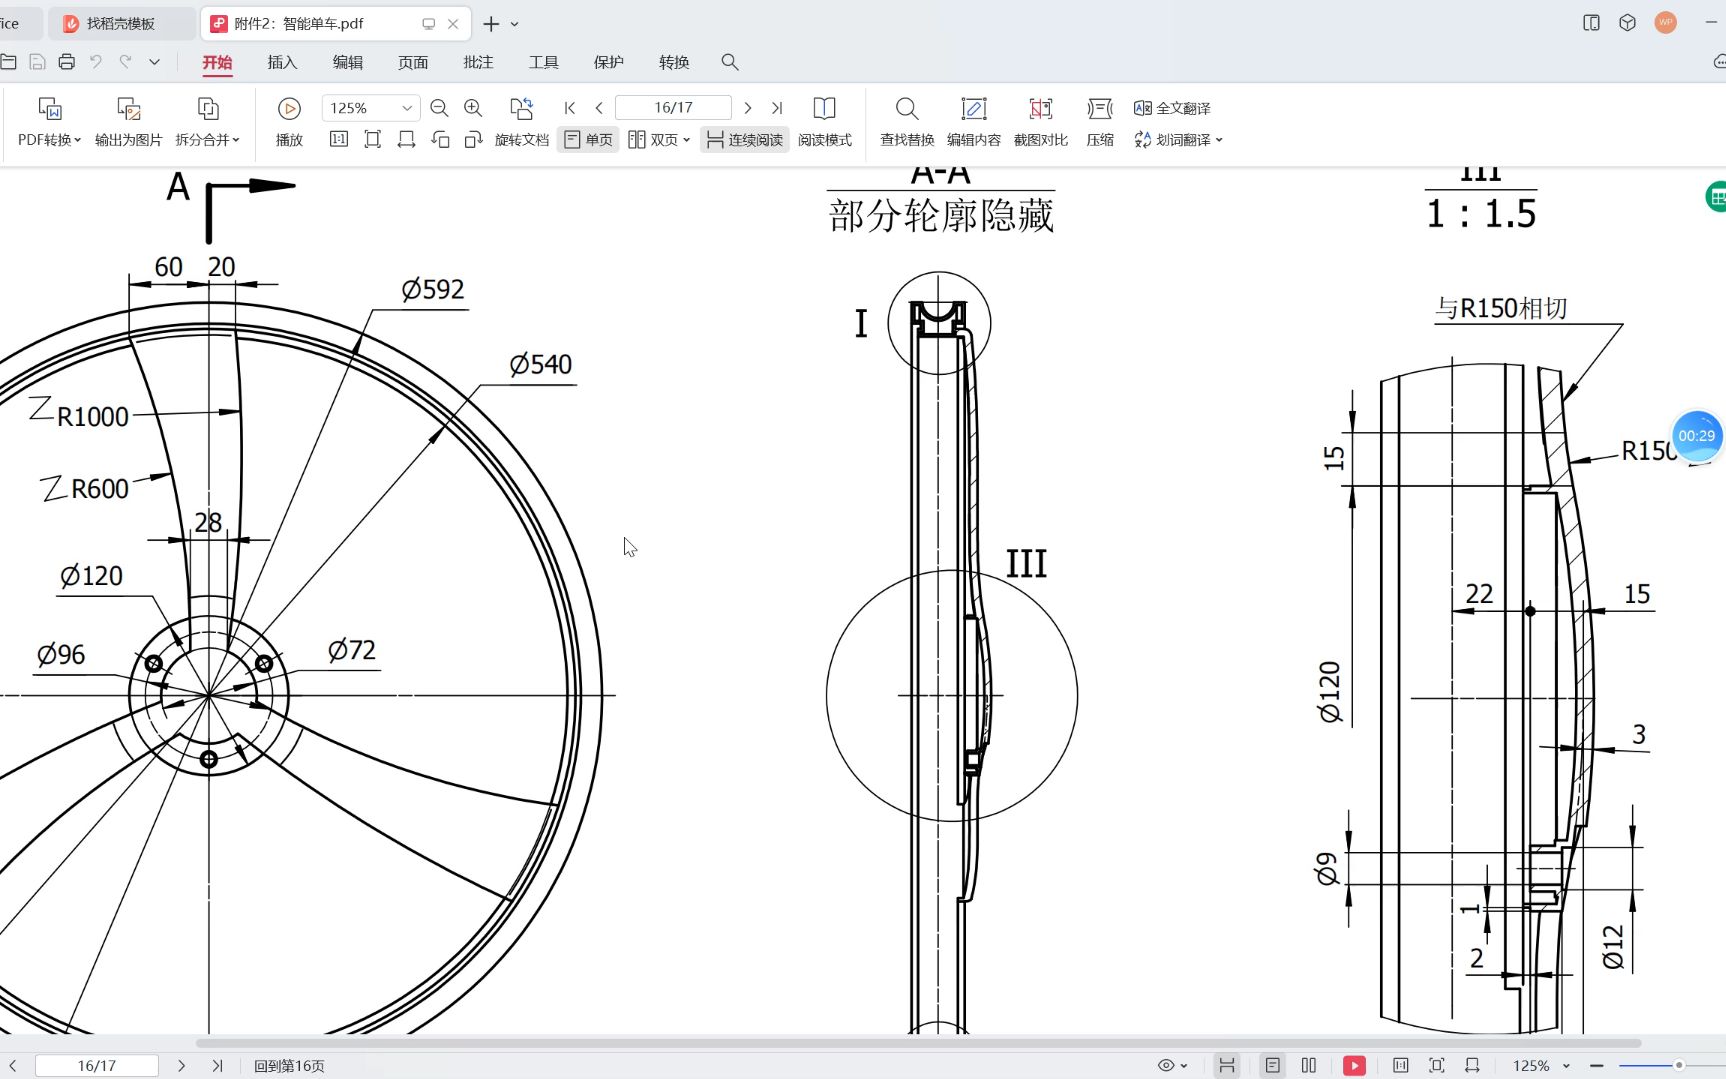Click the red play button in status bar

1354,1065
